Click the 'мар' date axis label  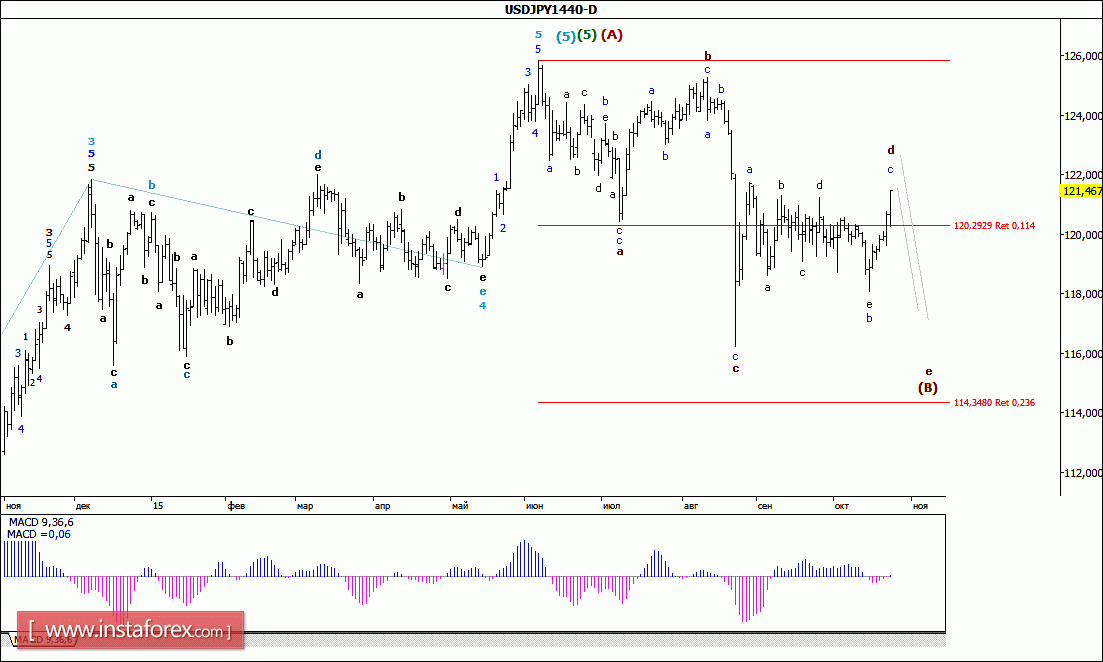click(305, 506)
